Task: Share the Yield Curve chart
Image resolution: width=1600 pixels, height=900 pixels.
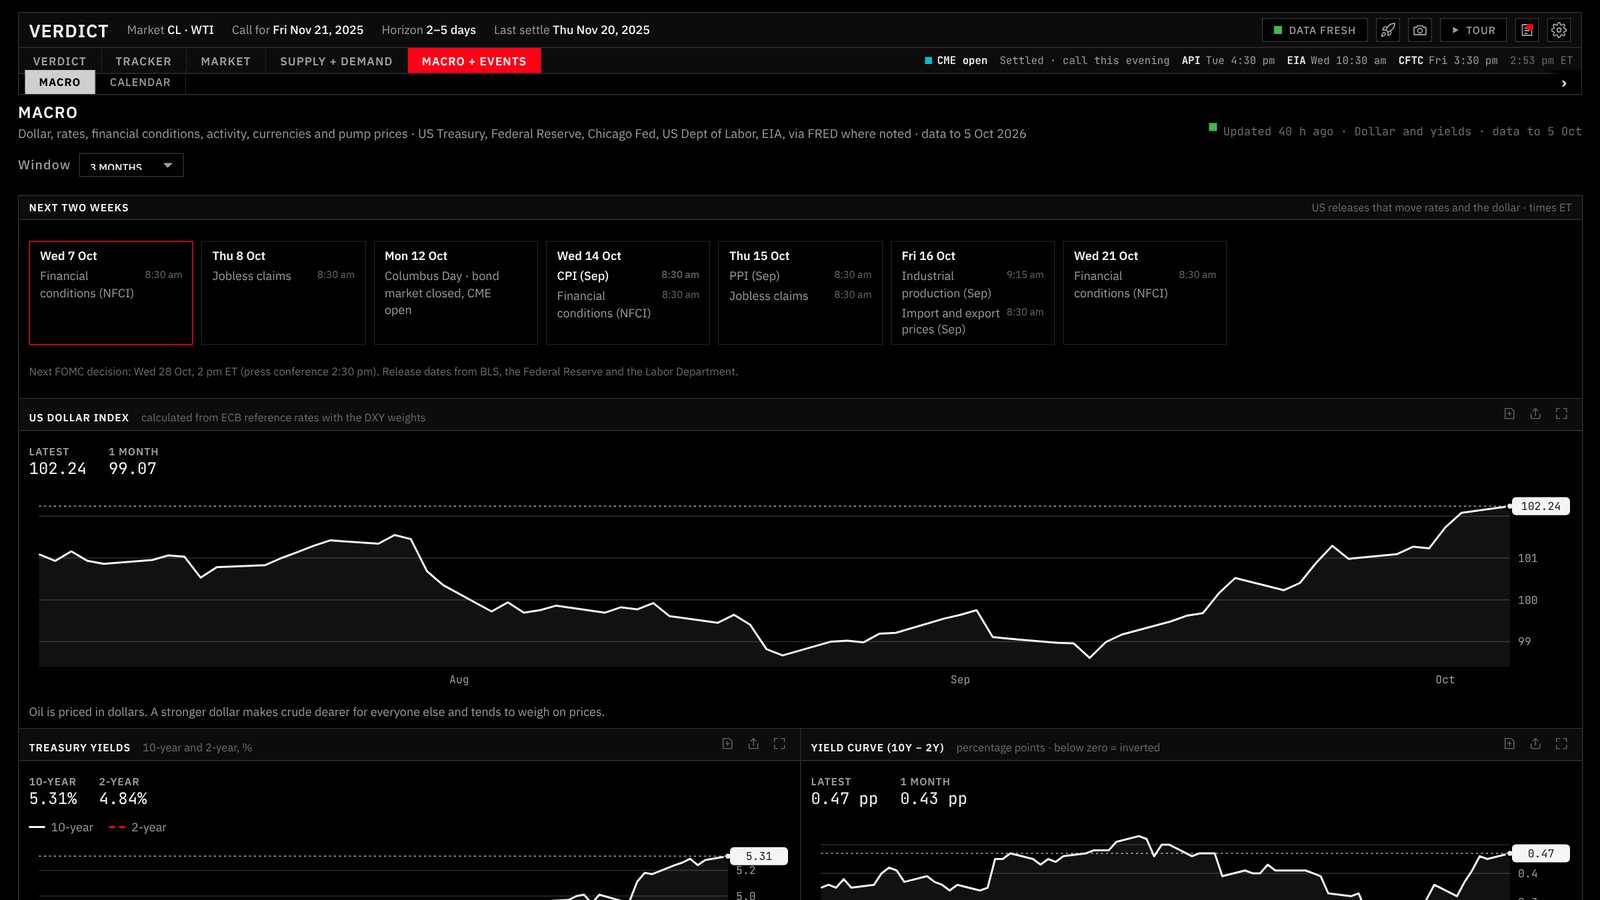Action: click(1536, 744)
